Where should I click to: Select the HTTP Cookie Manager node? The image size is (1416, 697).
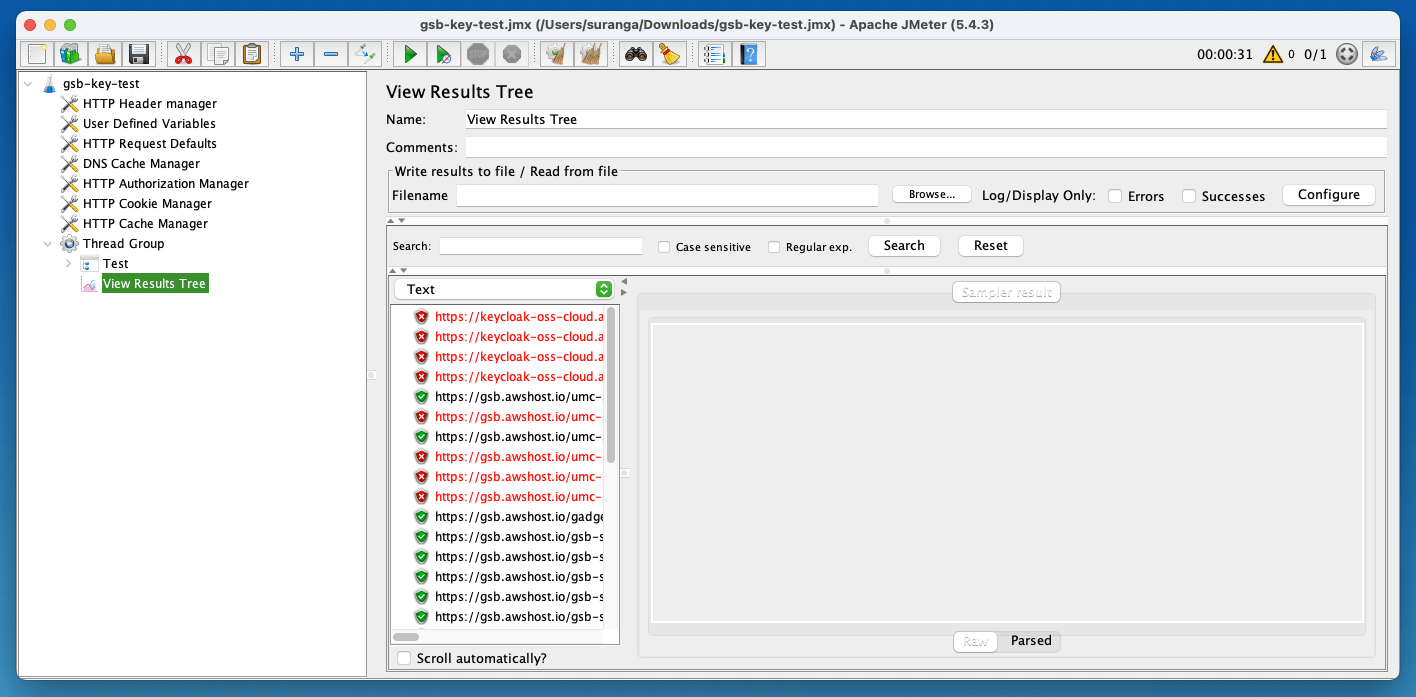coord(148,203)
